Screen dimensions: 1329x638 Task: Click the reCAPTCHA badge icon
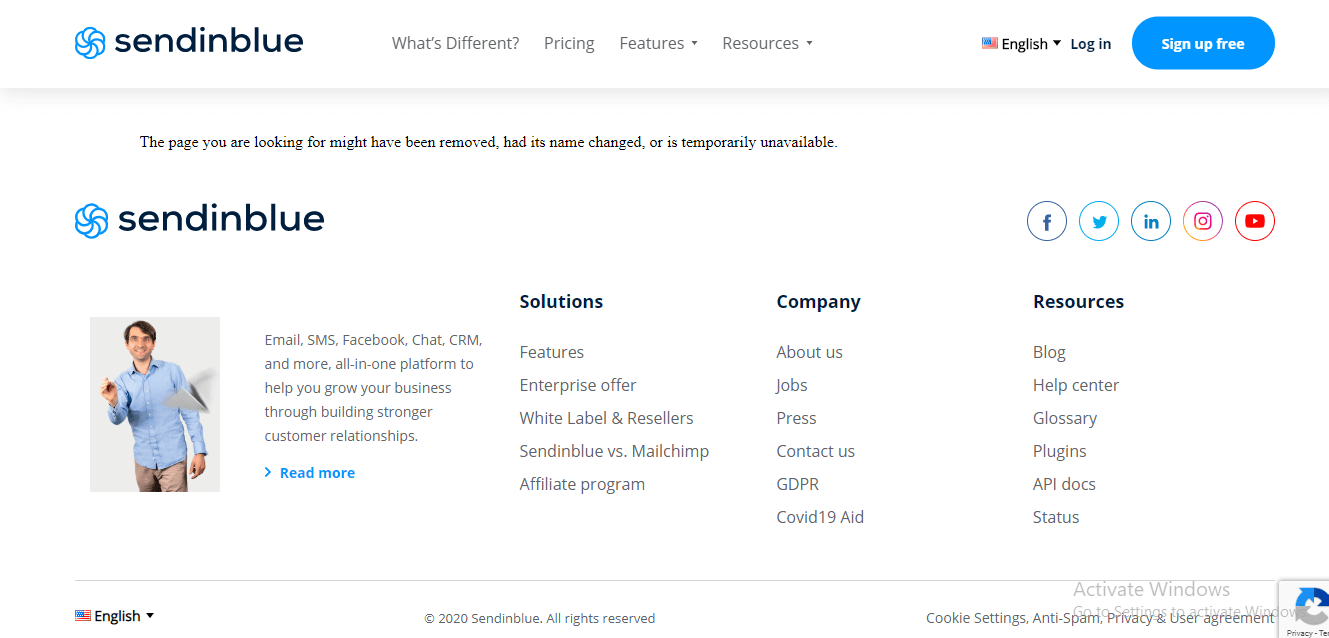point(1310,606)
